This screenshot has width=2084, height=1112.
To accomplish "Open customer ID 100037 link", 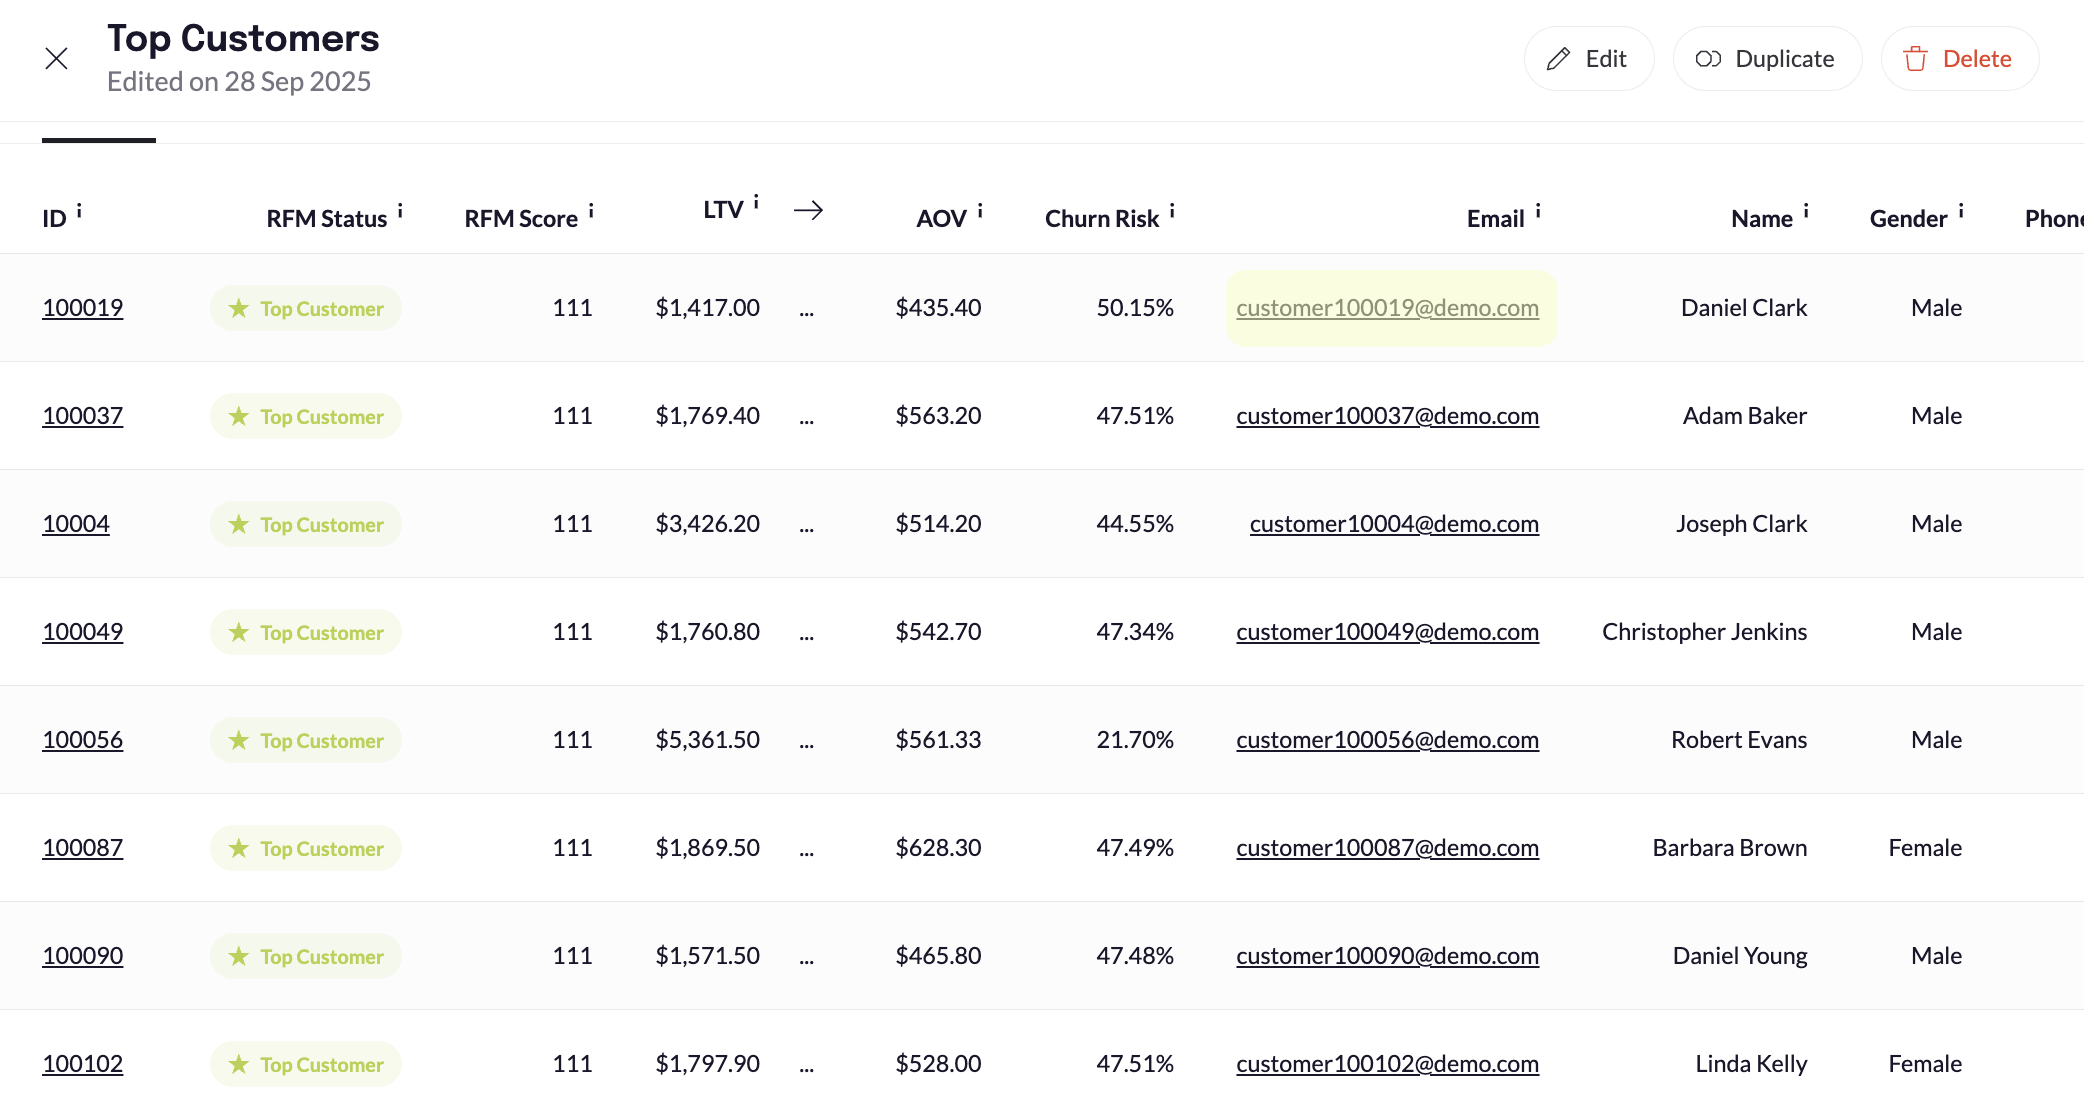I will (82, 416).
